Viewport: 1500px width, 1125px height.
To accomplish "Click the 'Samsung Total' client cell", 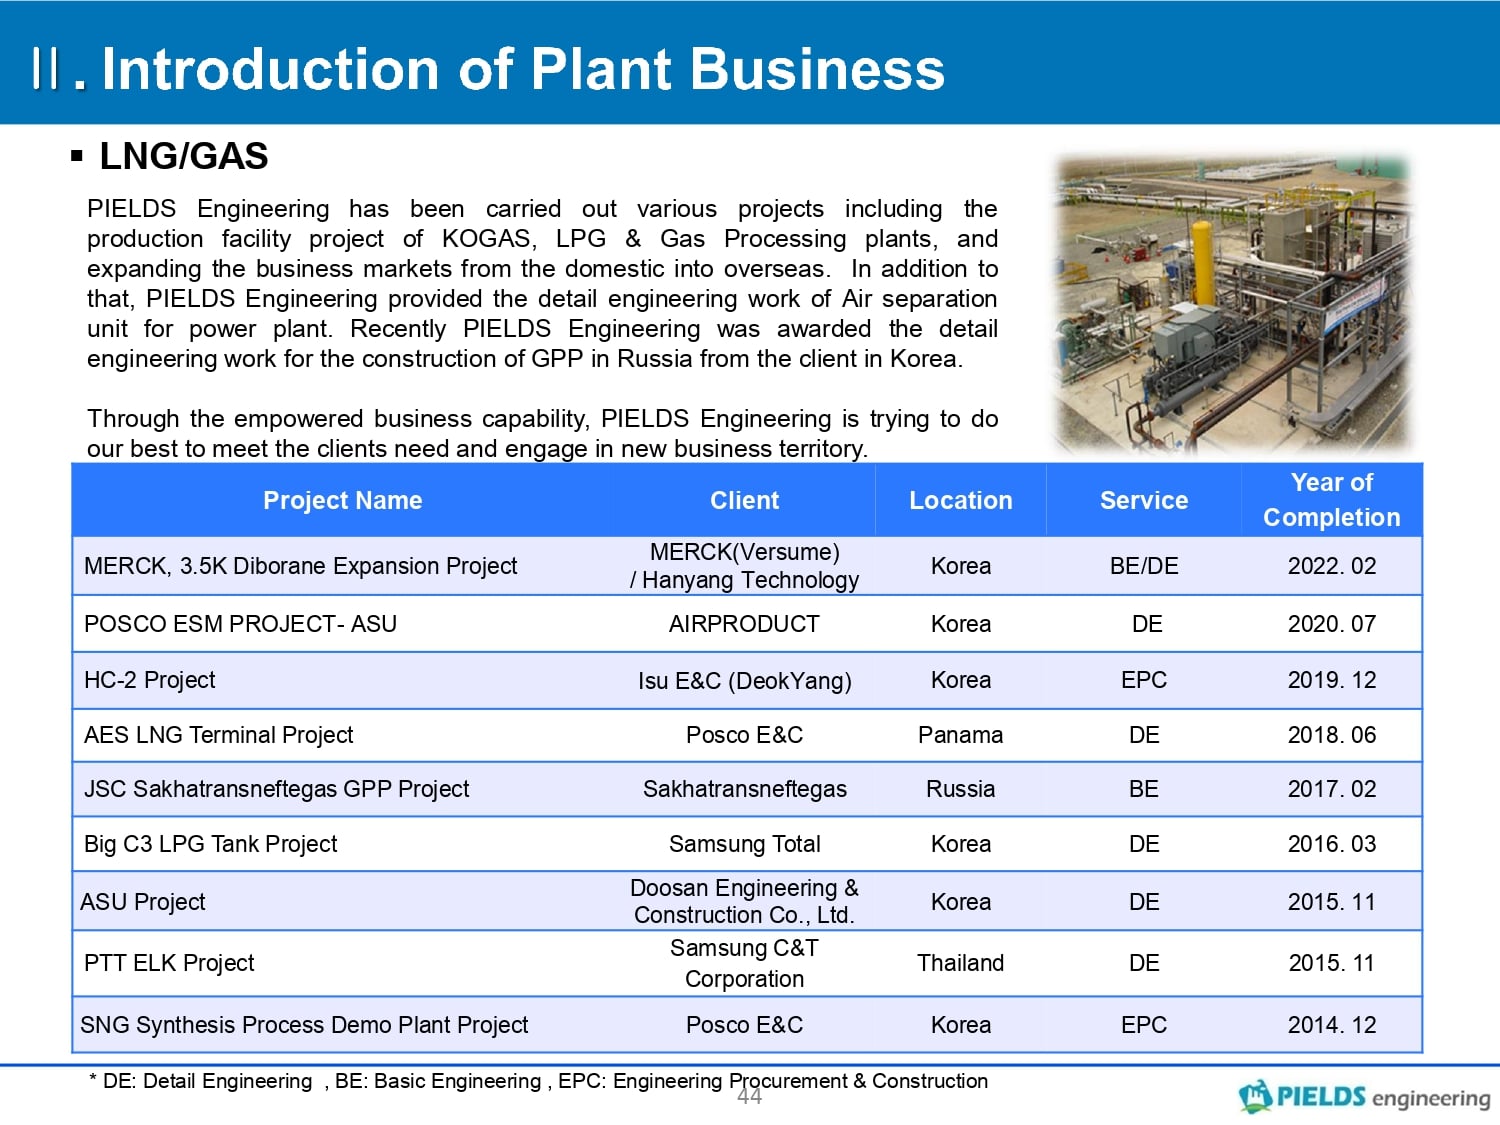I will pyautogui.click(x=744, y=844).
